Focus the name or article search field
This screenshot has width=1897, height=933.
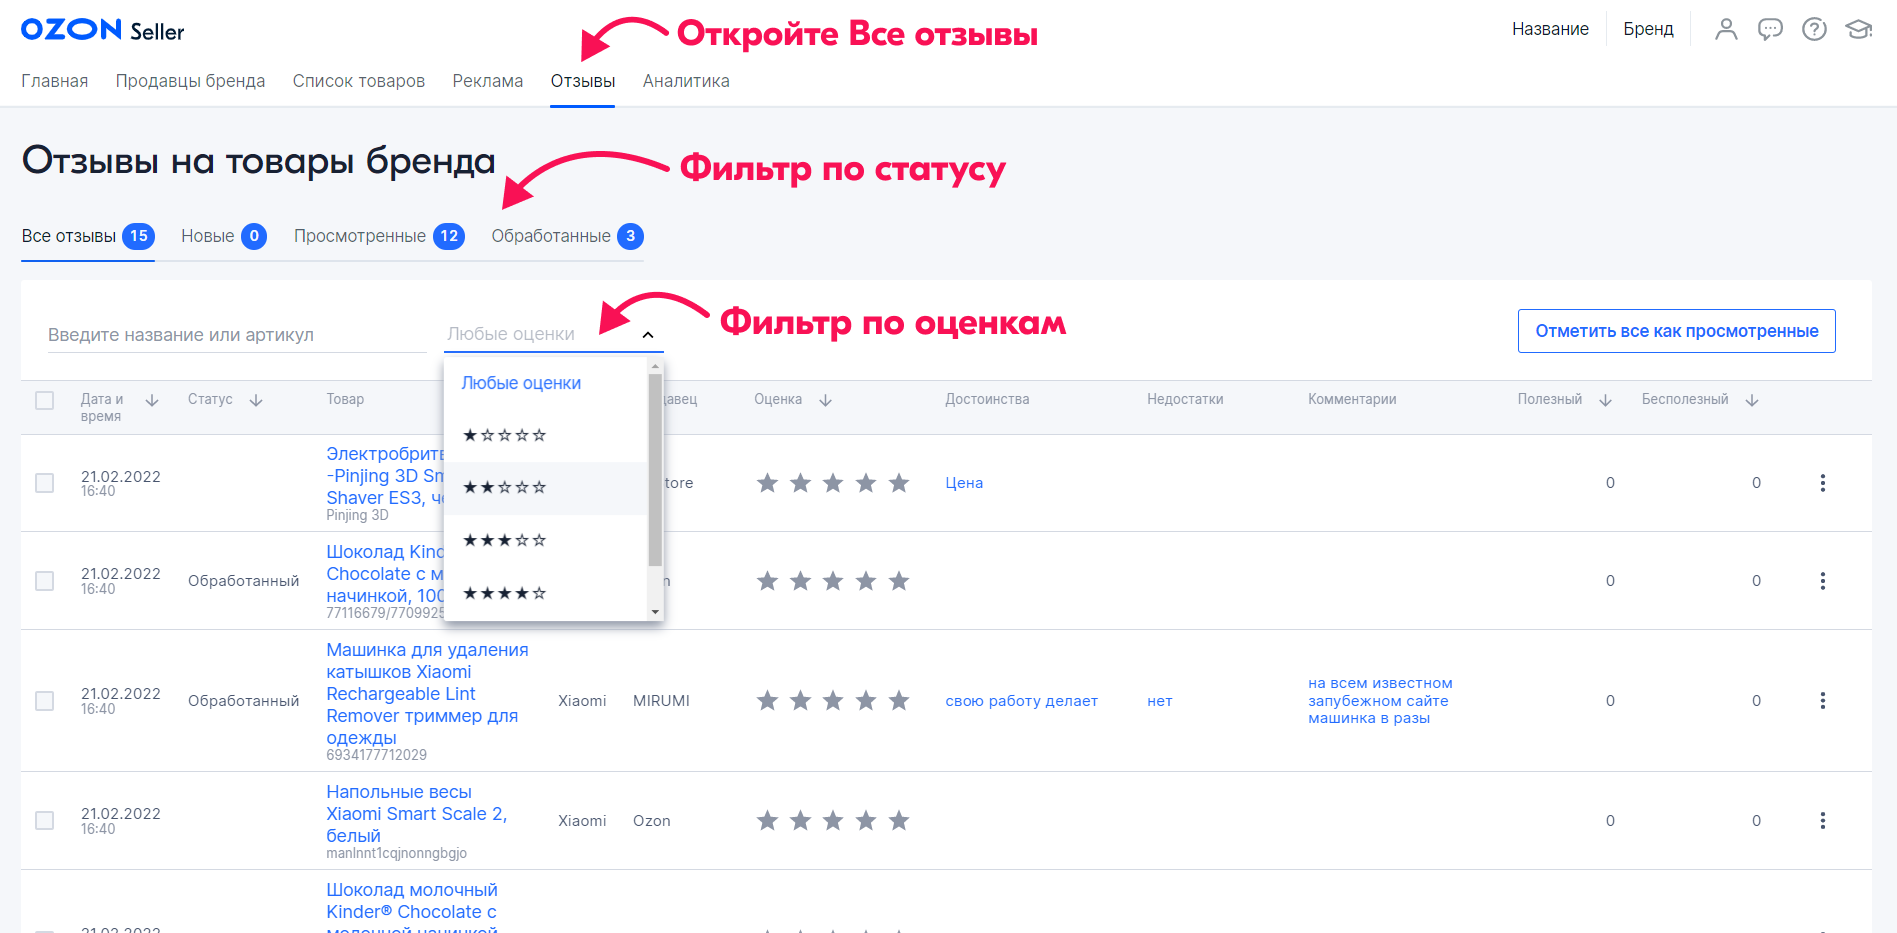236,335
